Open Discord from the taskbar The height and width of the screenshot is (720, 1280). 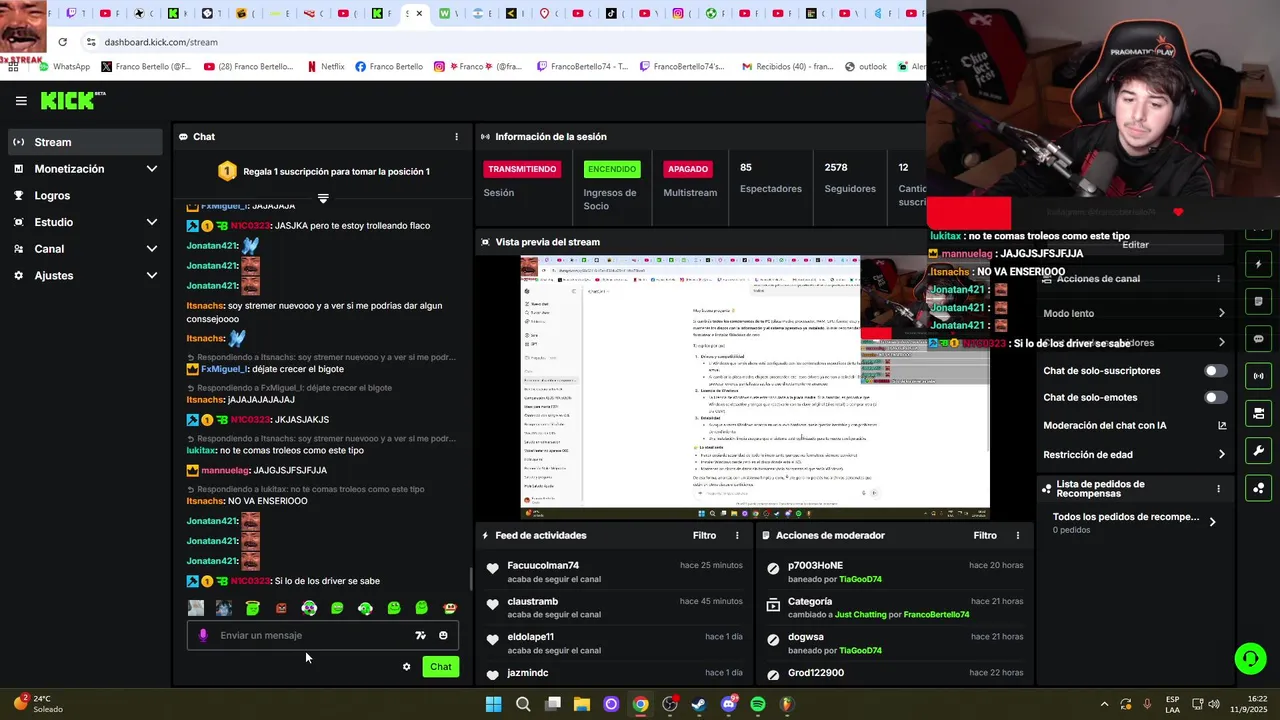[728, 704]
